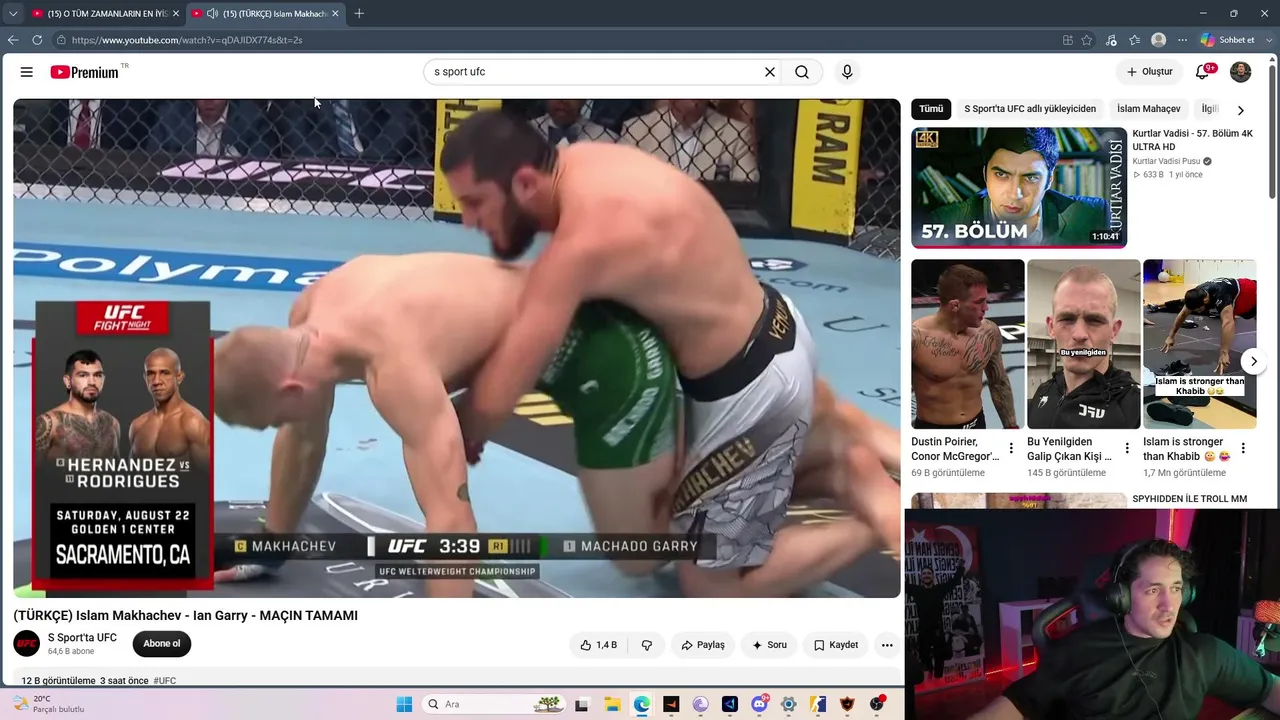Open Windows Start menu

pyautogui.click(x=404, y=704)
